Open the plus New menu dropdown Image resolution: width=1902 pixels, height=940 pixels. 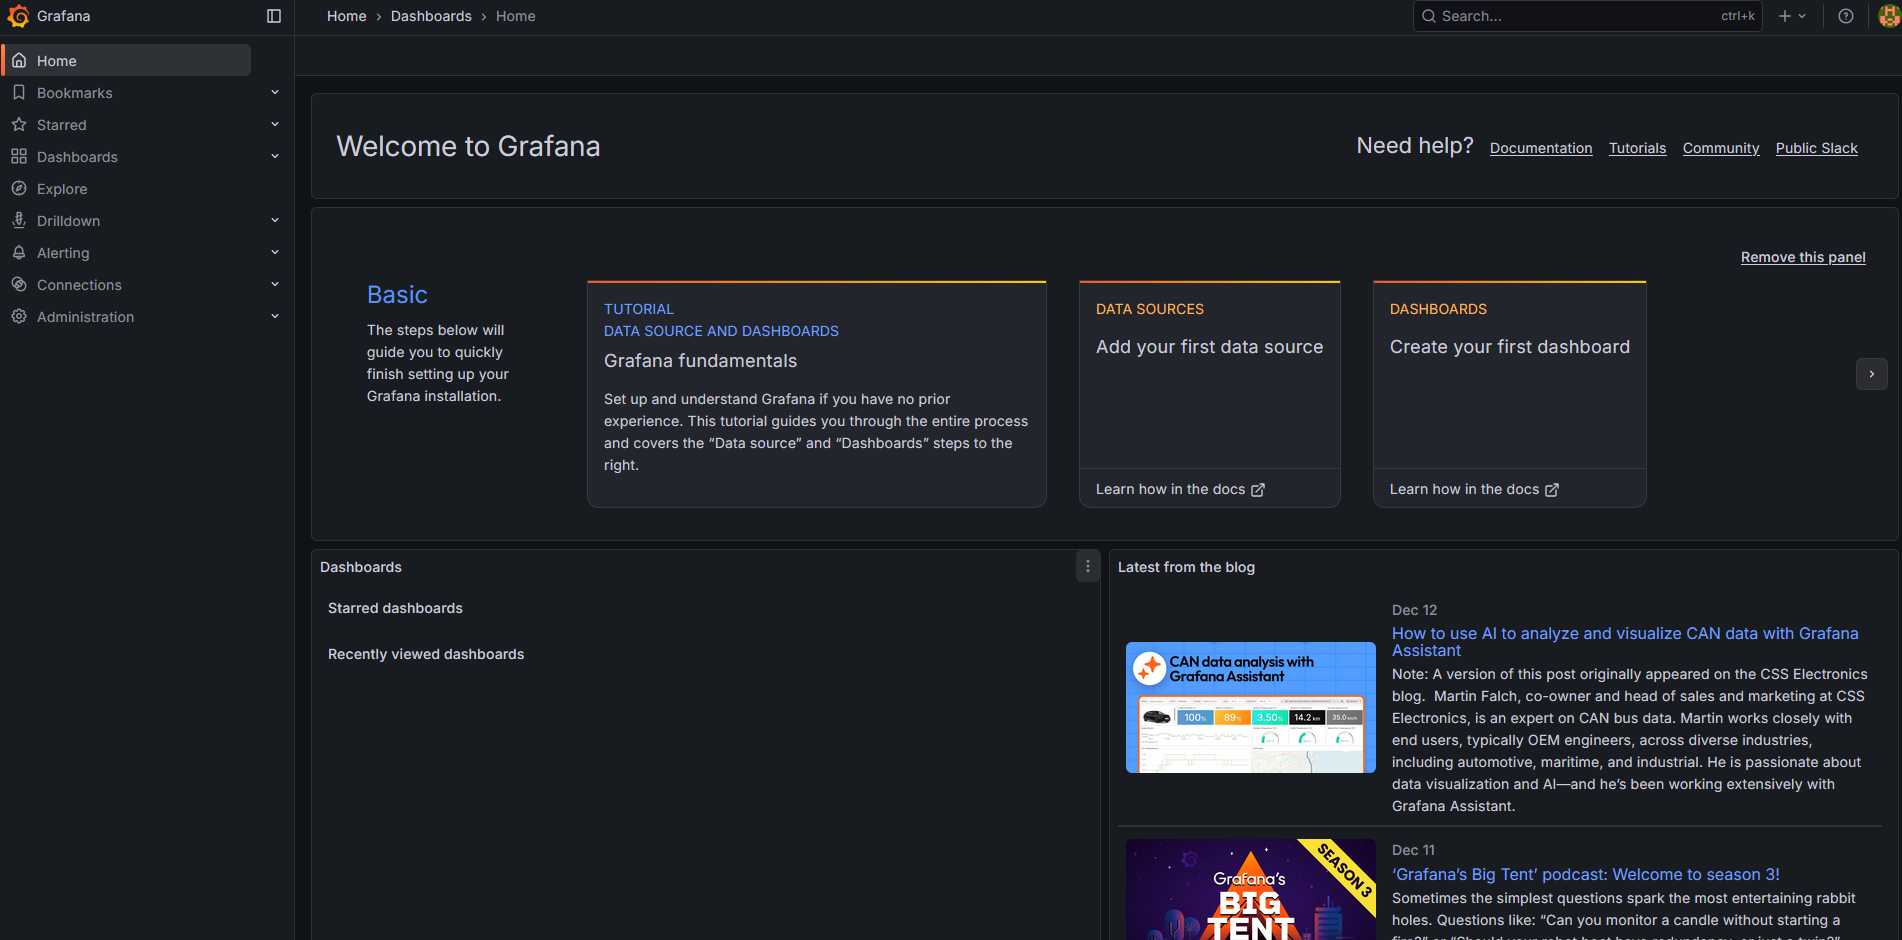pyautogui.click(x=1791, y=16)
